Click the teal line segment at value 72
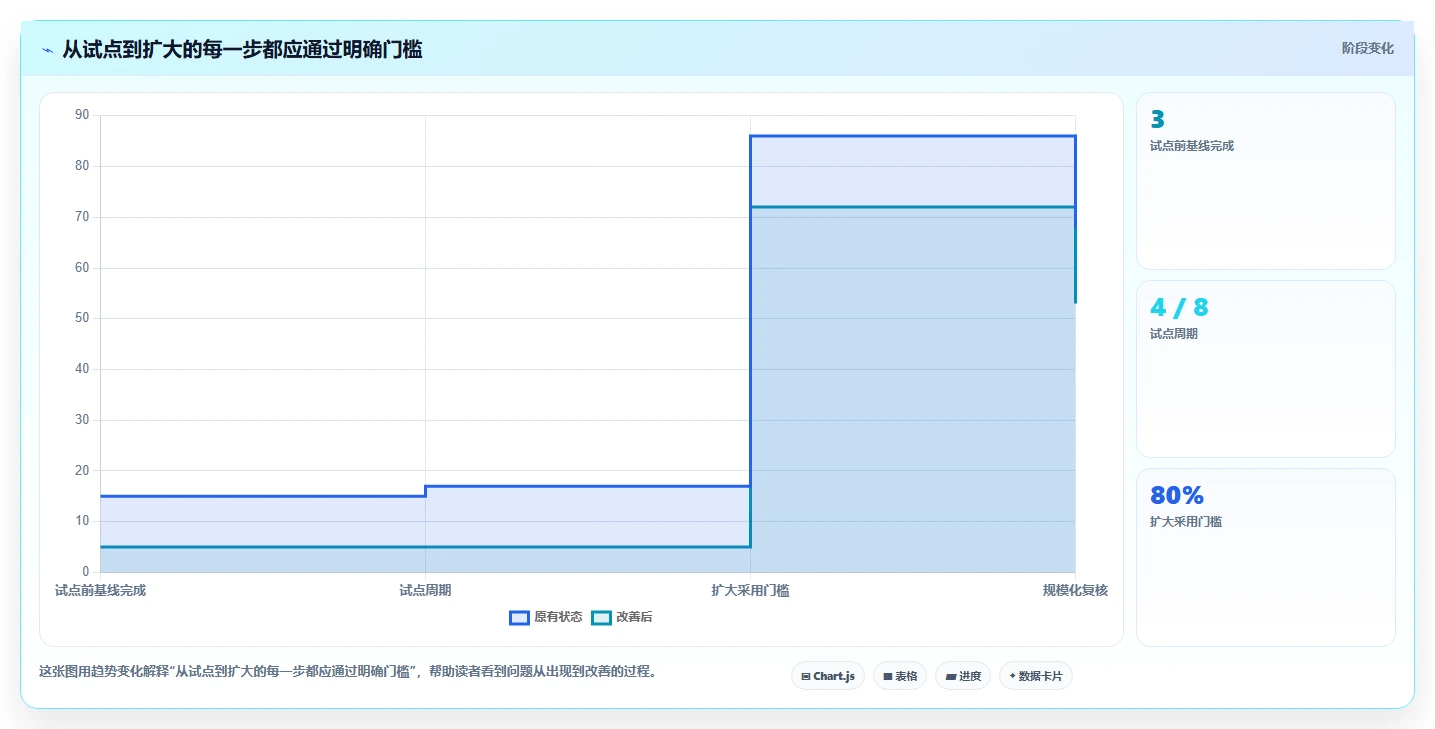 tap(912, 207)
